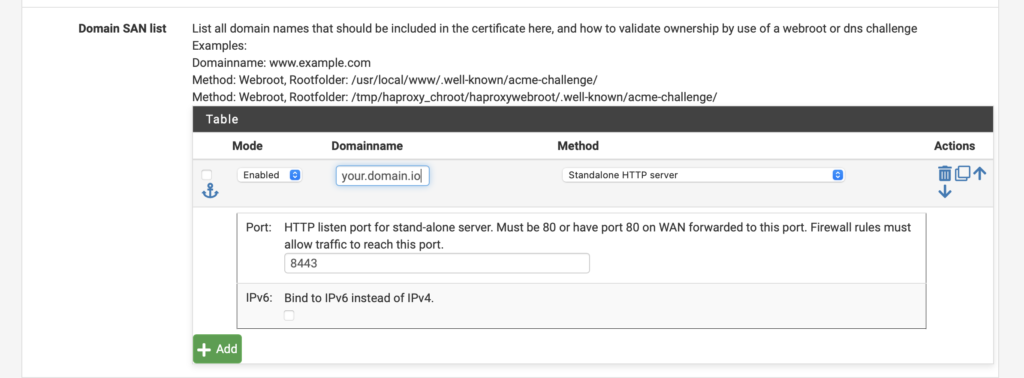Click the Domainname column header
Image resolution: width=1024 pixels, height=378 pixels.
click(x=367, y=146)
